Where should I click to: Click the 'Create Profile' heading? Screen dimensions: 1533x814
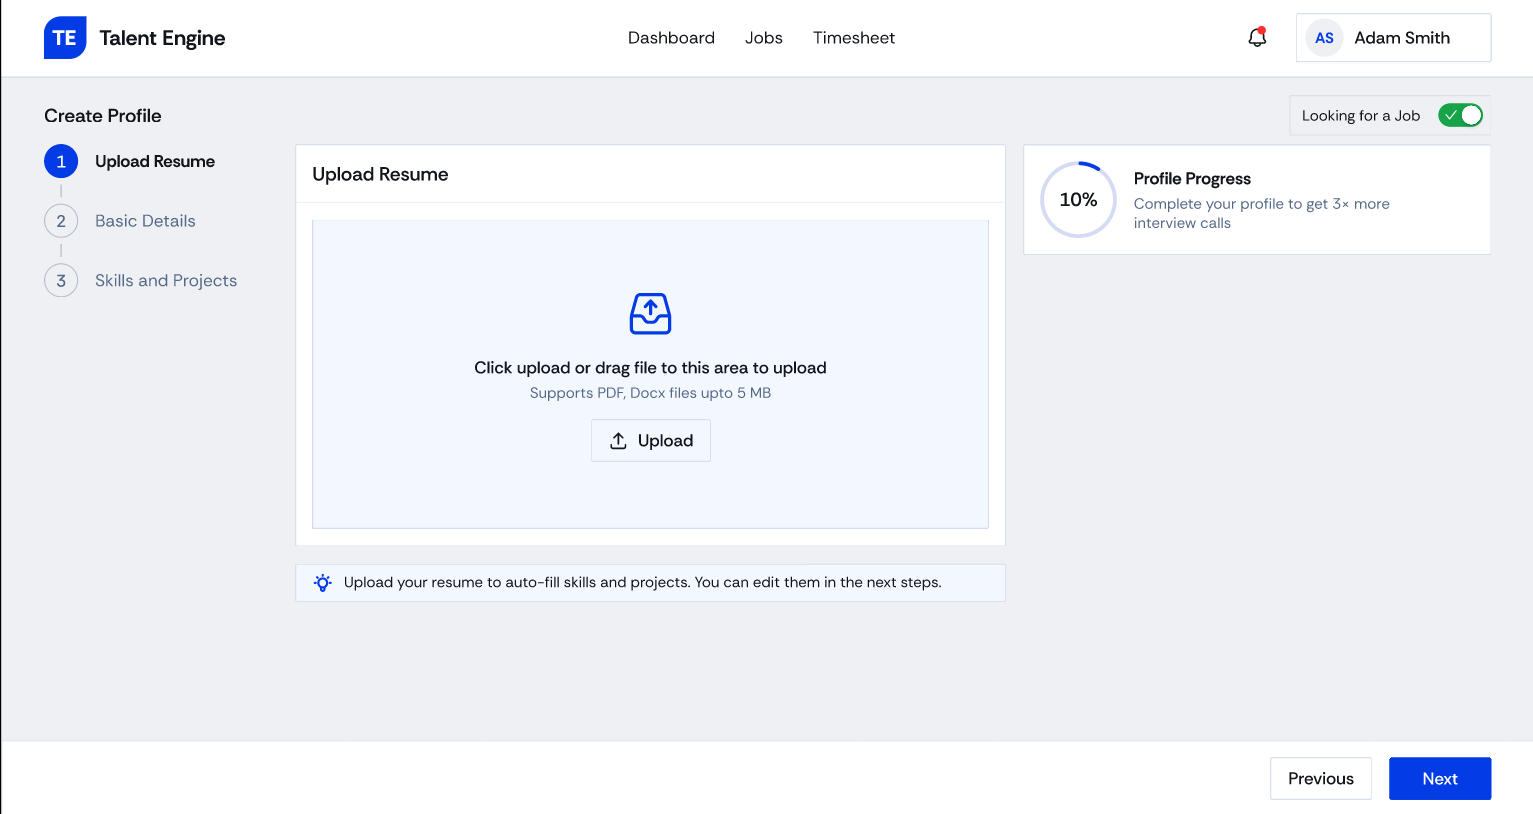click(x=103, y=116)
